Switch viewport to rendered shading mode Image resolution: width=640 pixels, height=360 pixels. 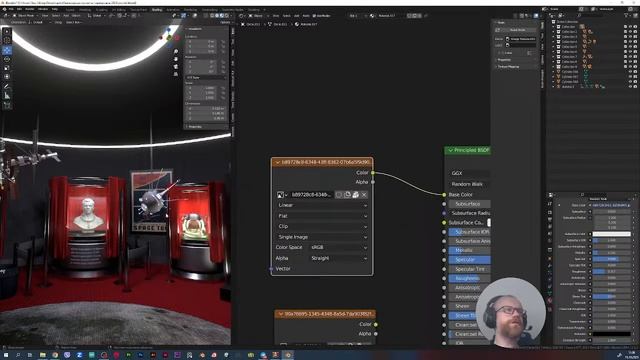(227, 16)
